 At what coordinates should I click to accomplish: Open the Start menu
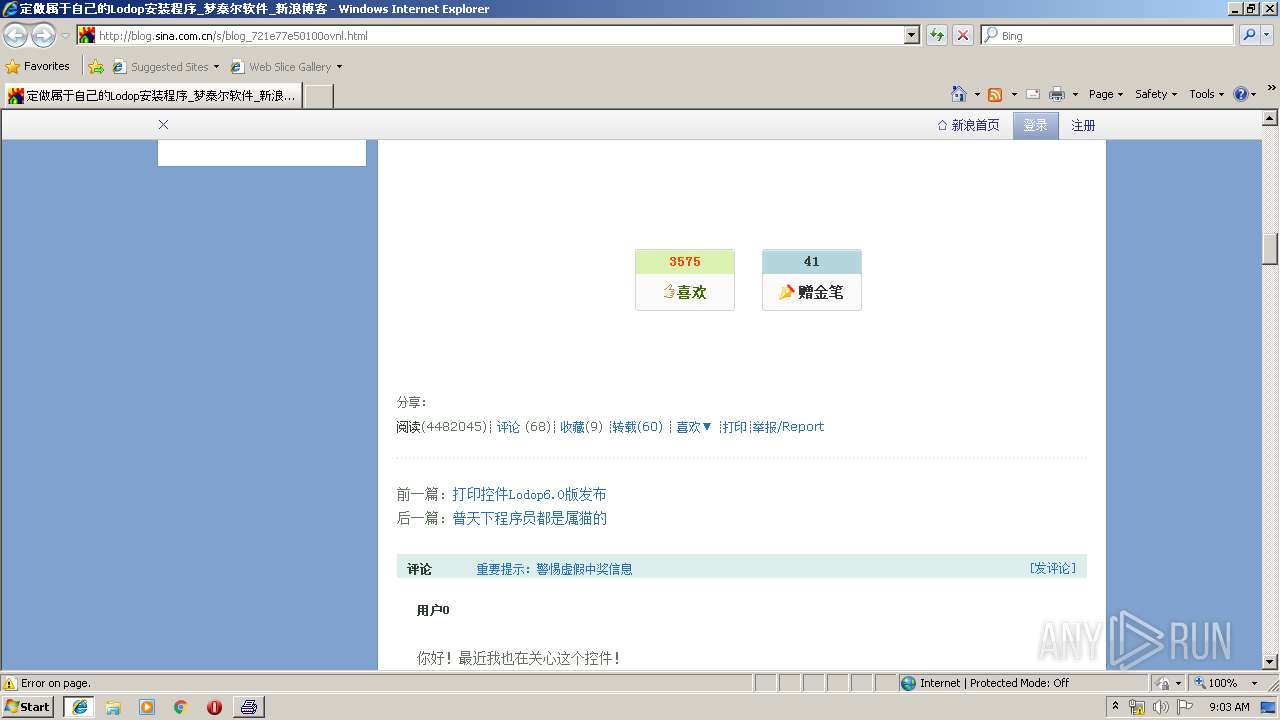(x=28, y=707)
